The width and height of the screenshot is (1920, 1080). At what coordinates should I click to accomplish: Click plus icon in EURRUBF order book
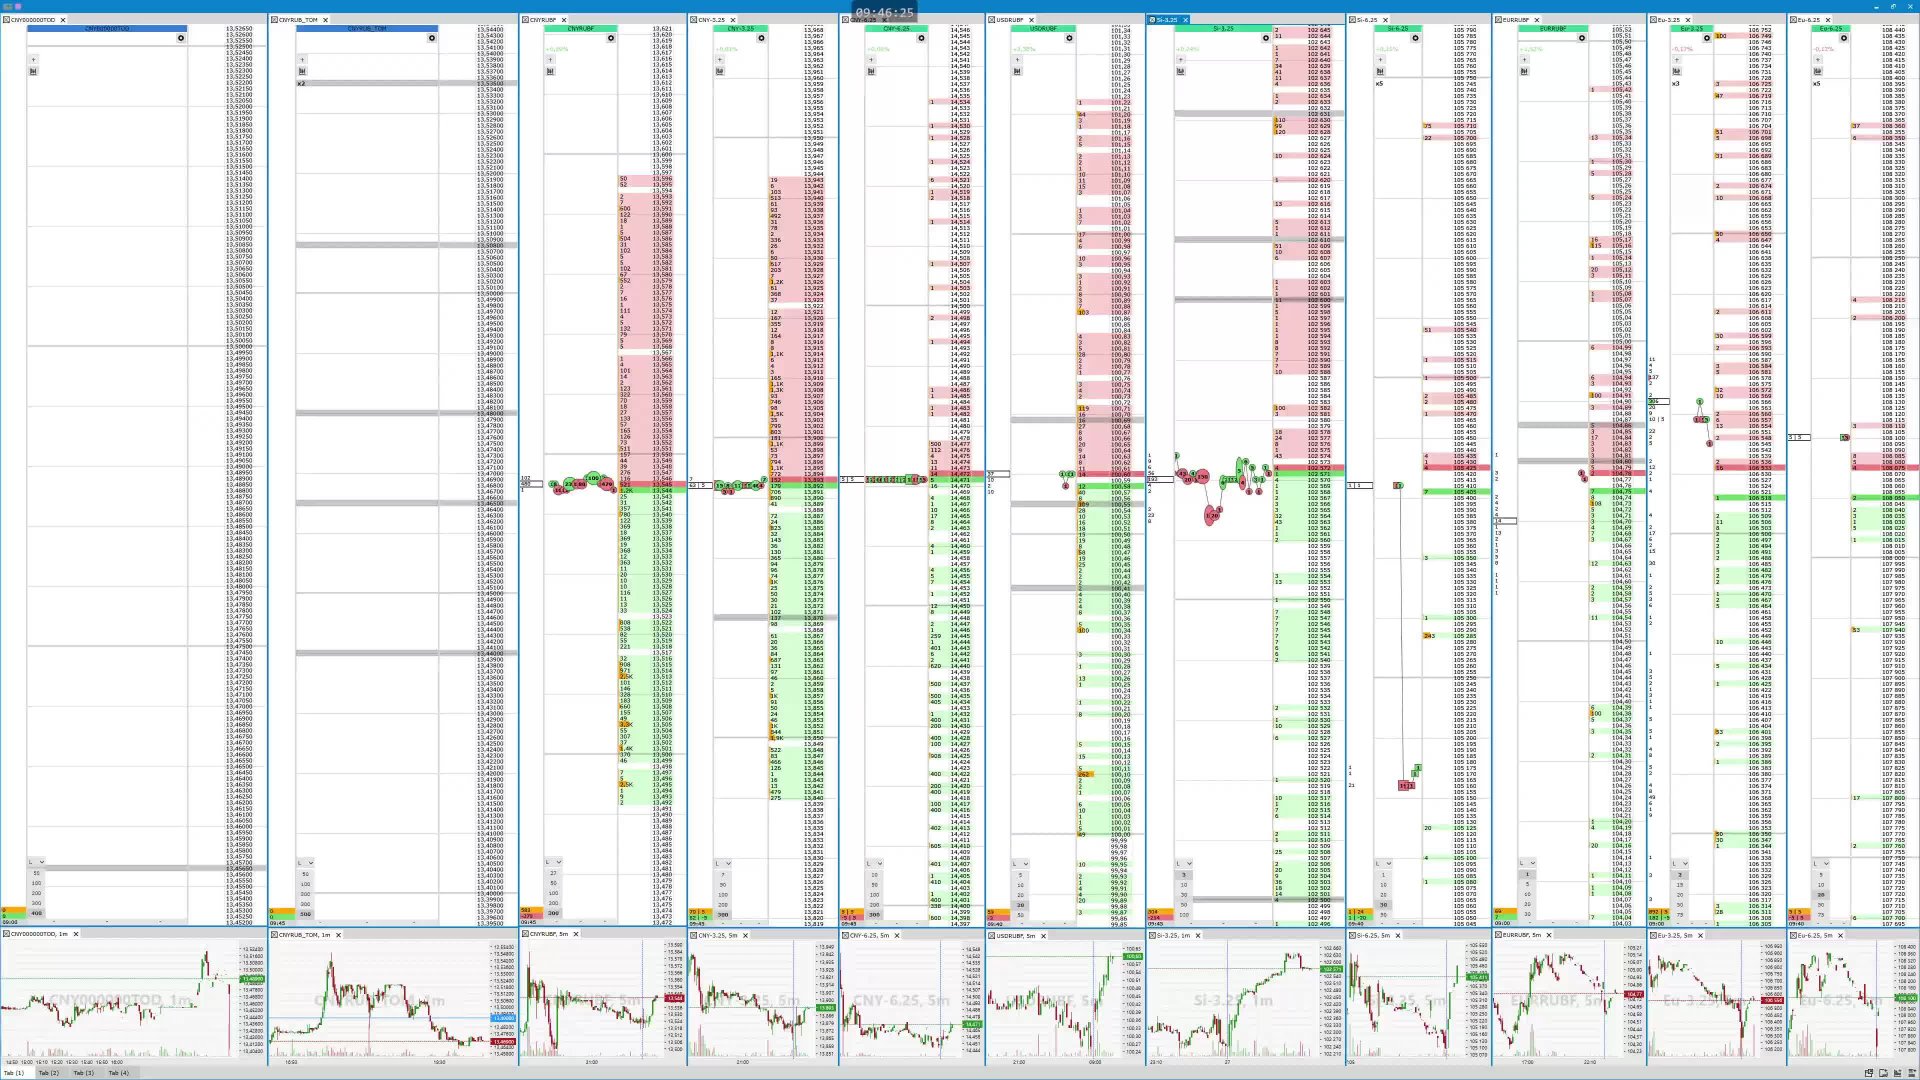[1524, 60]
